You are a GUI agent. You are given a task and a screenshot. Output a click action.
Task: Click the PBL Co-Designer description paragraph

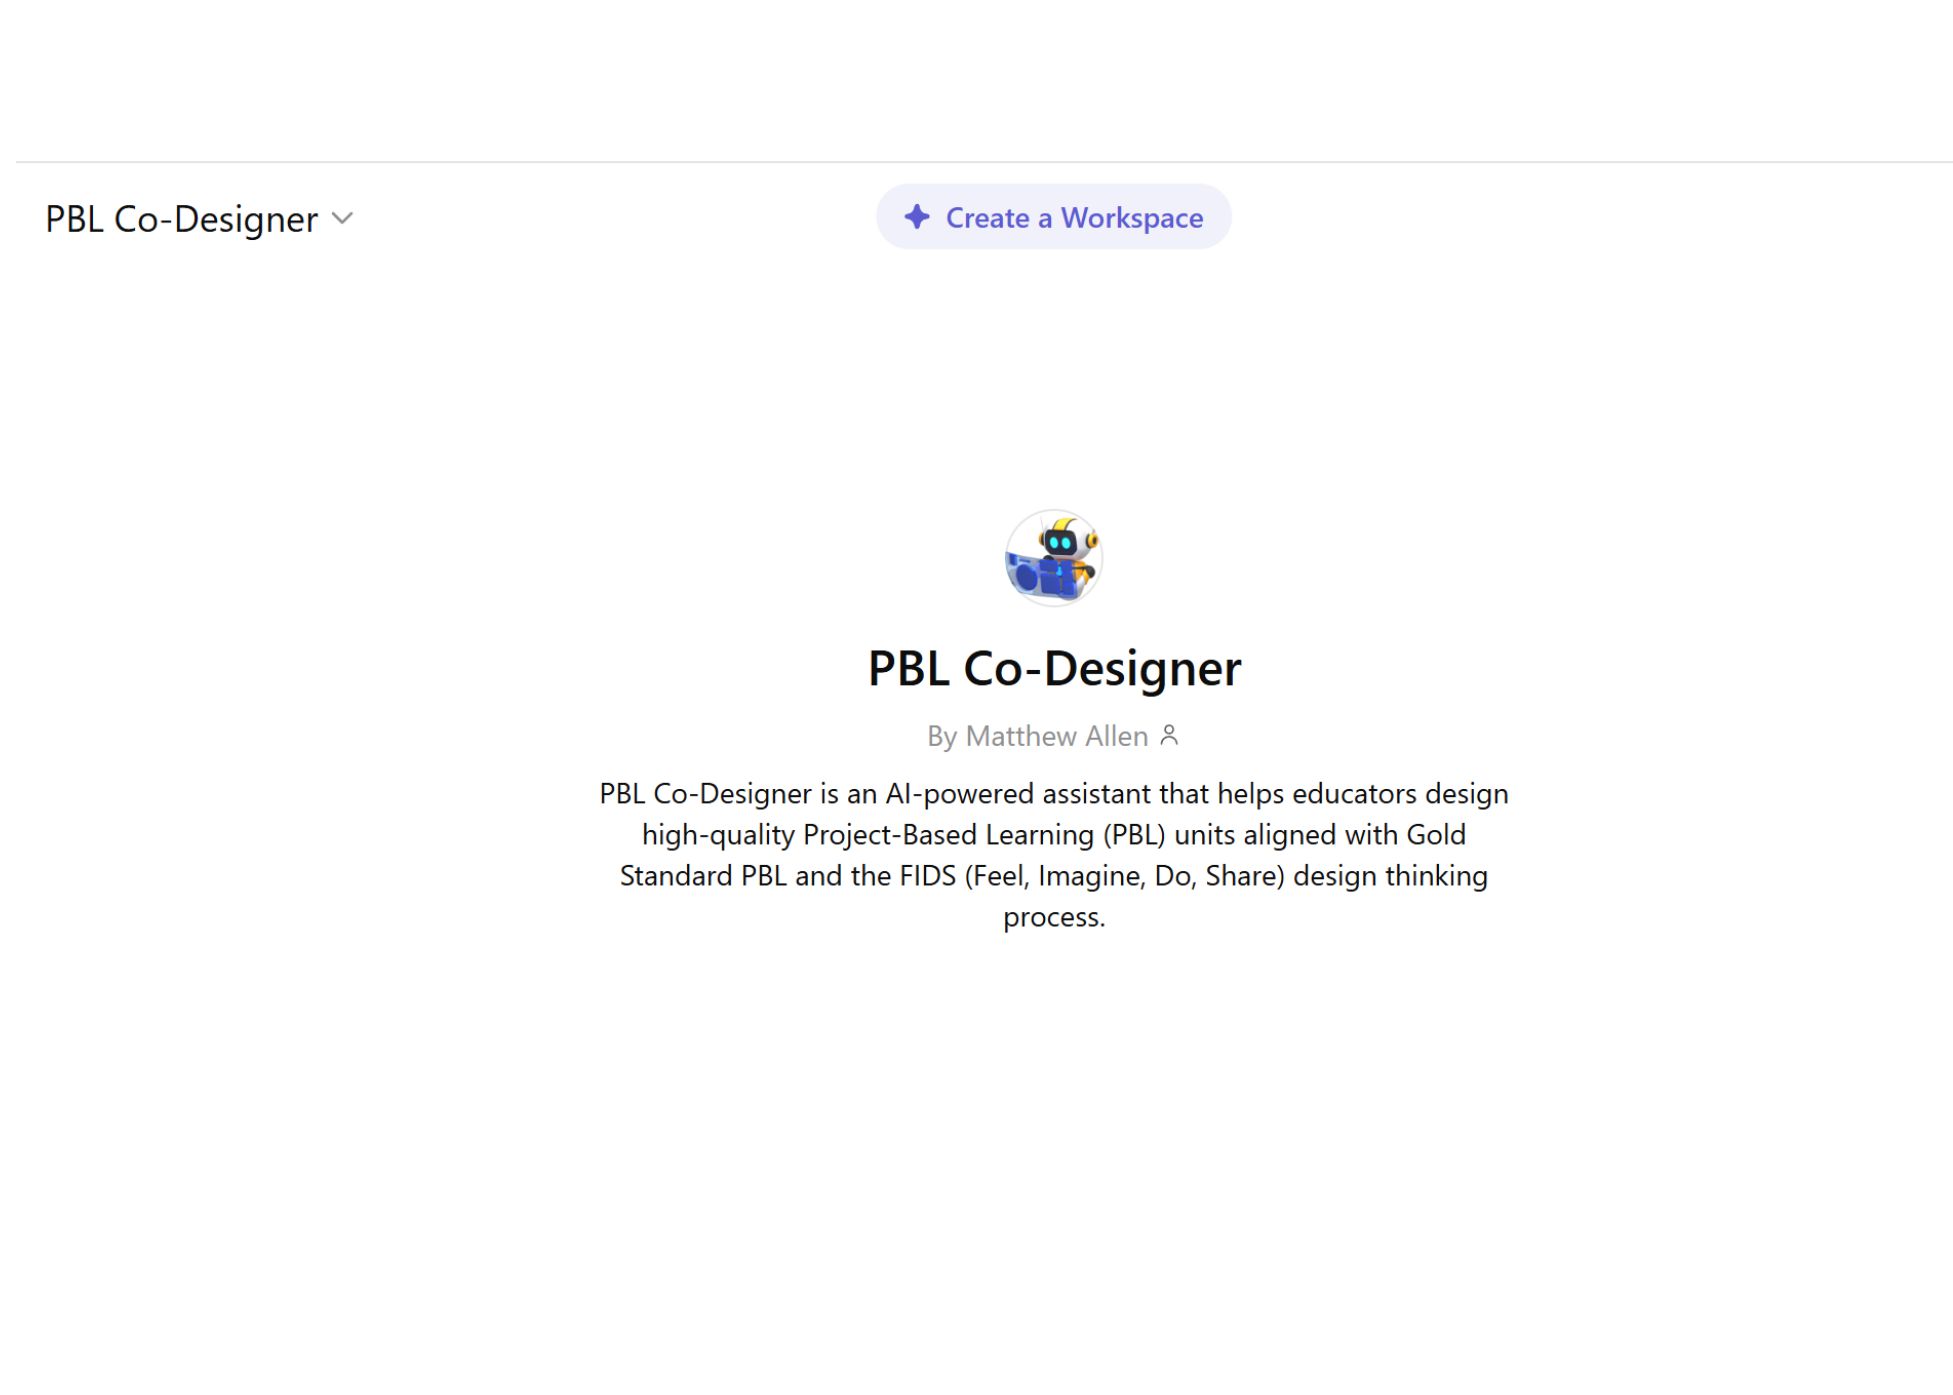coord(1054,855)
